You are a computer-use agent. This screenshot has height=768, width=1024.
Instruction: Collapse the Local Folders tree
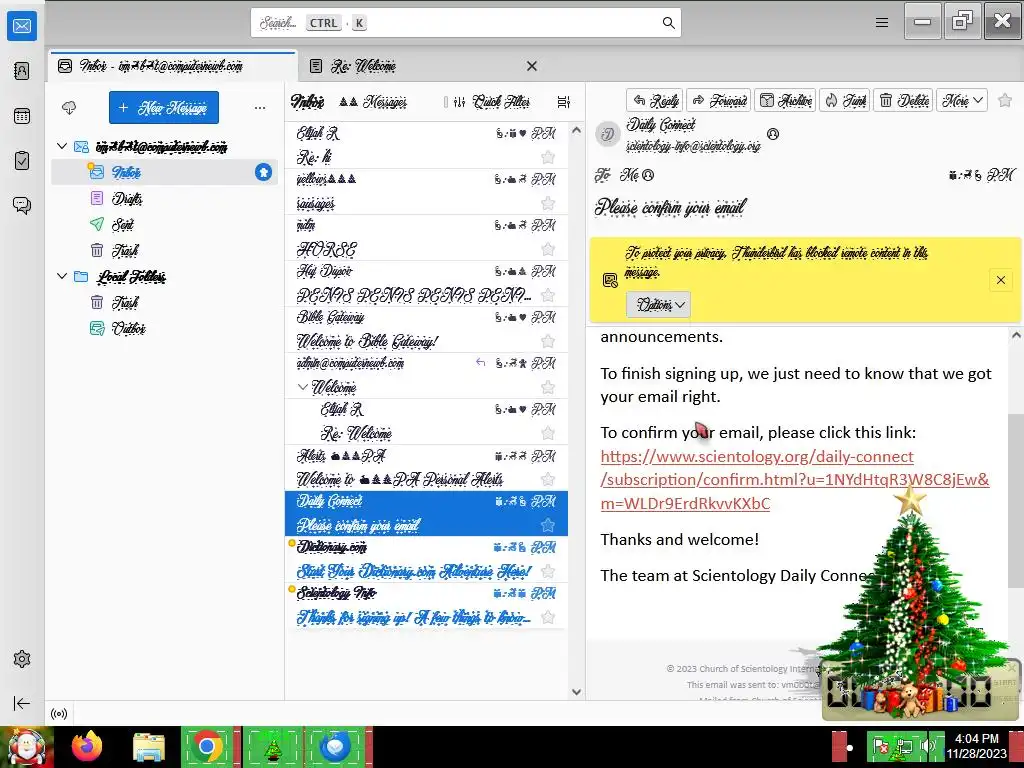(62, 276)
